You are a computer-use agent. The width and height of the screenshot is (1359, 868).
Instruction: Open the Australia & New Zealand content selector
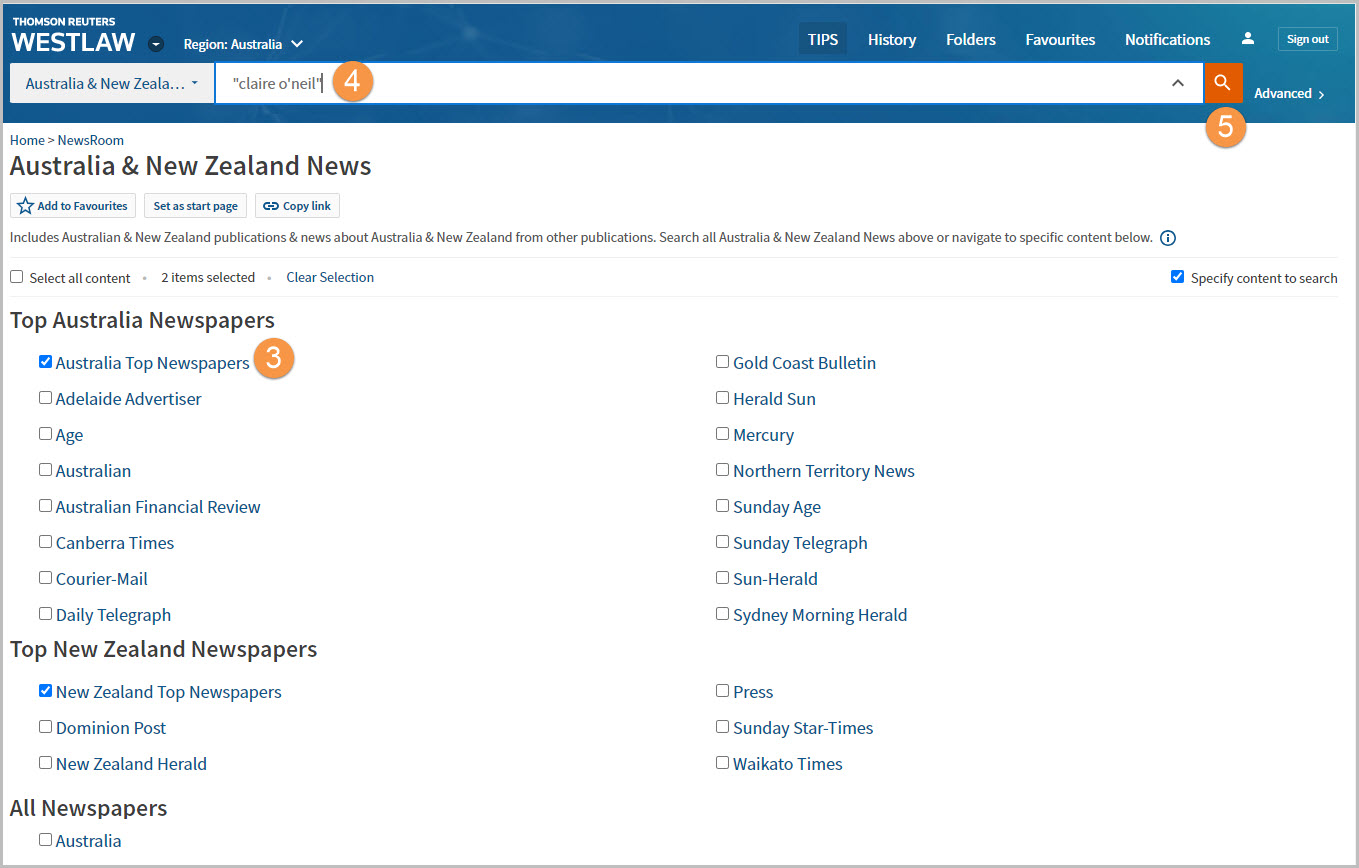click(x=112, y=84)
